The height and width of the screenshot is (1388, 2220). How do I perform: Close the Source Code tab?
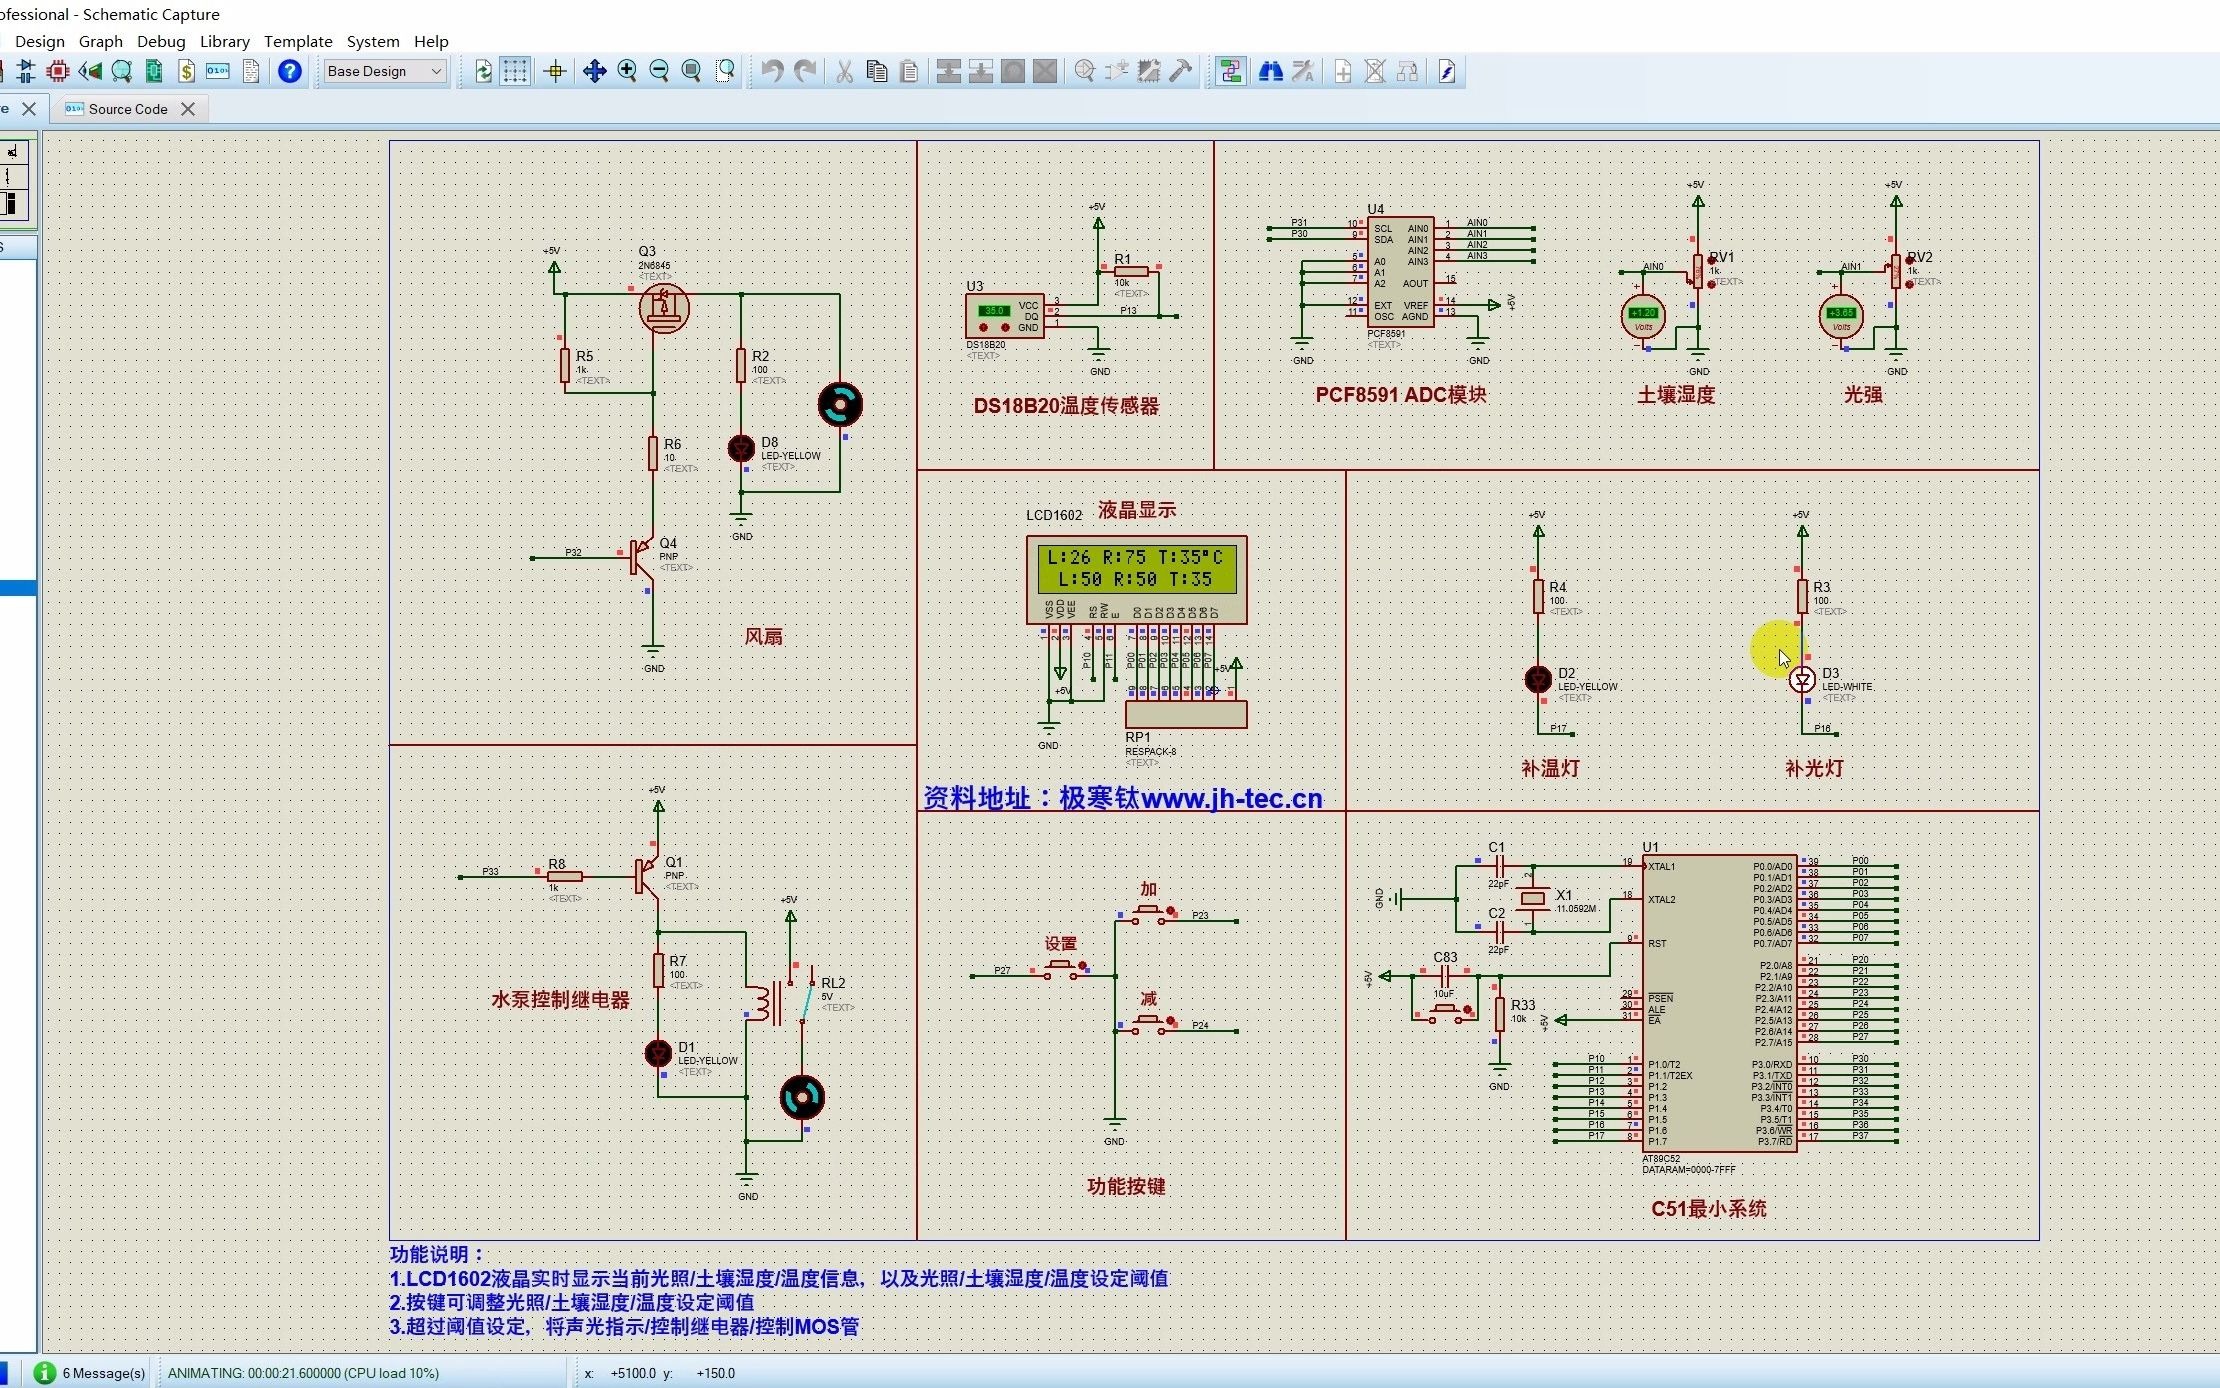point(188,109)
